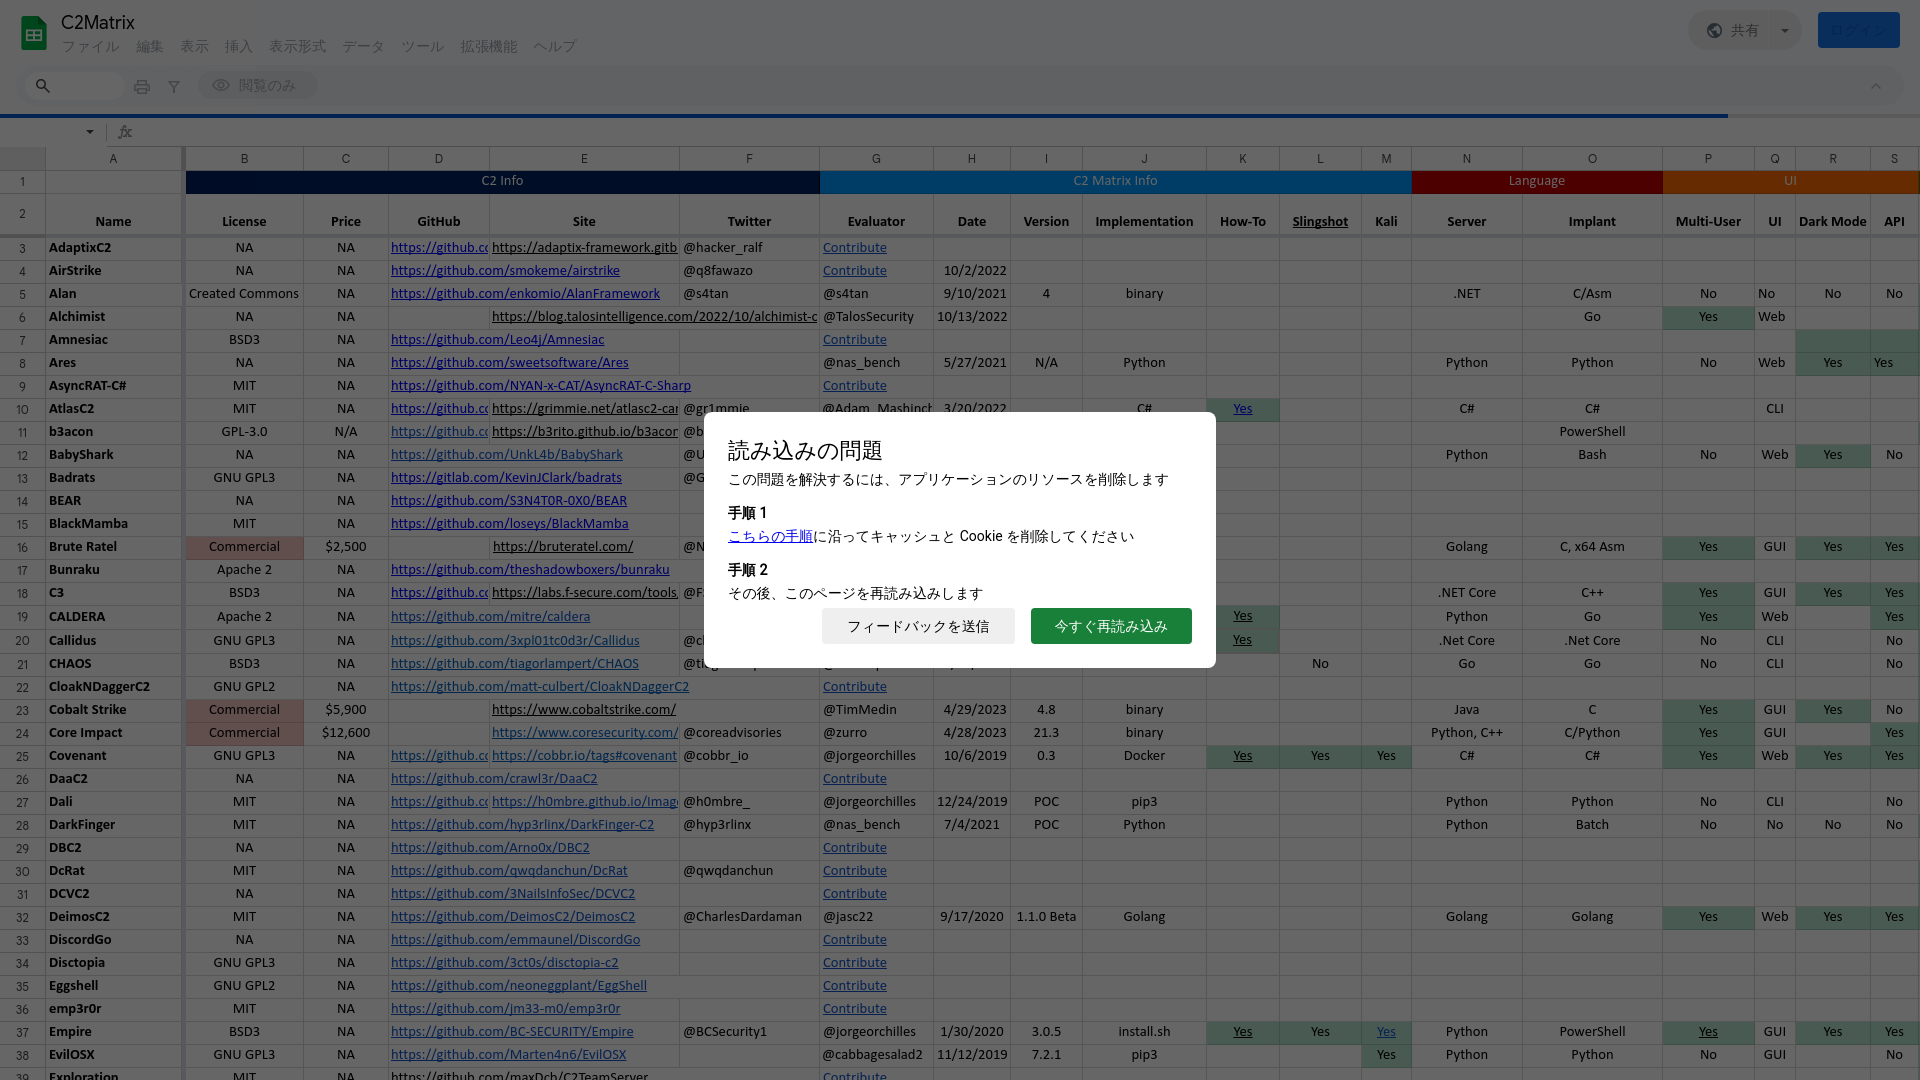Open the ヘルプ menu
Viewport: 1920px width, 1080px height.
(554, 47)
